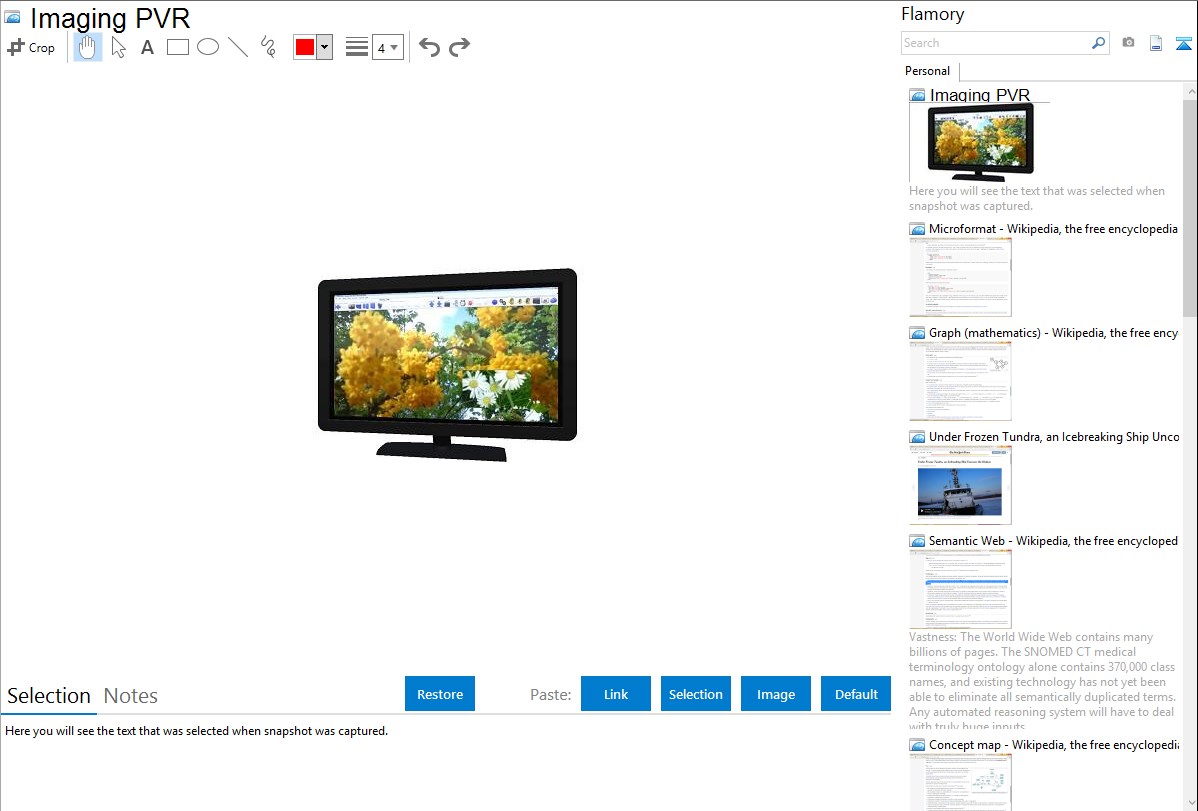This screenshot has width=1198, height=811.
Task: Click the page document icon
Action: pos(1156,43)
